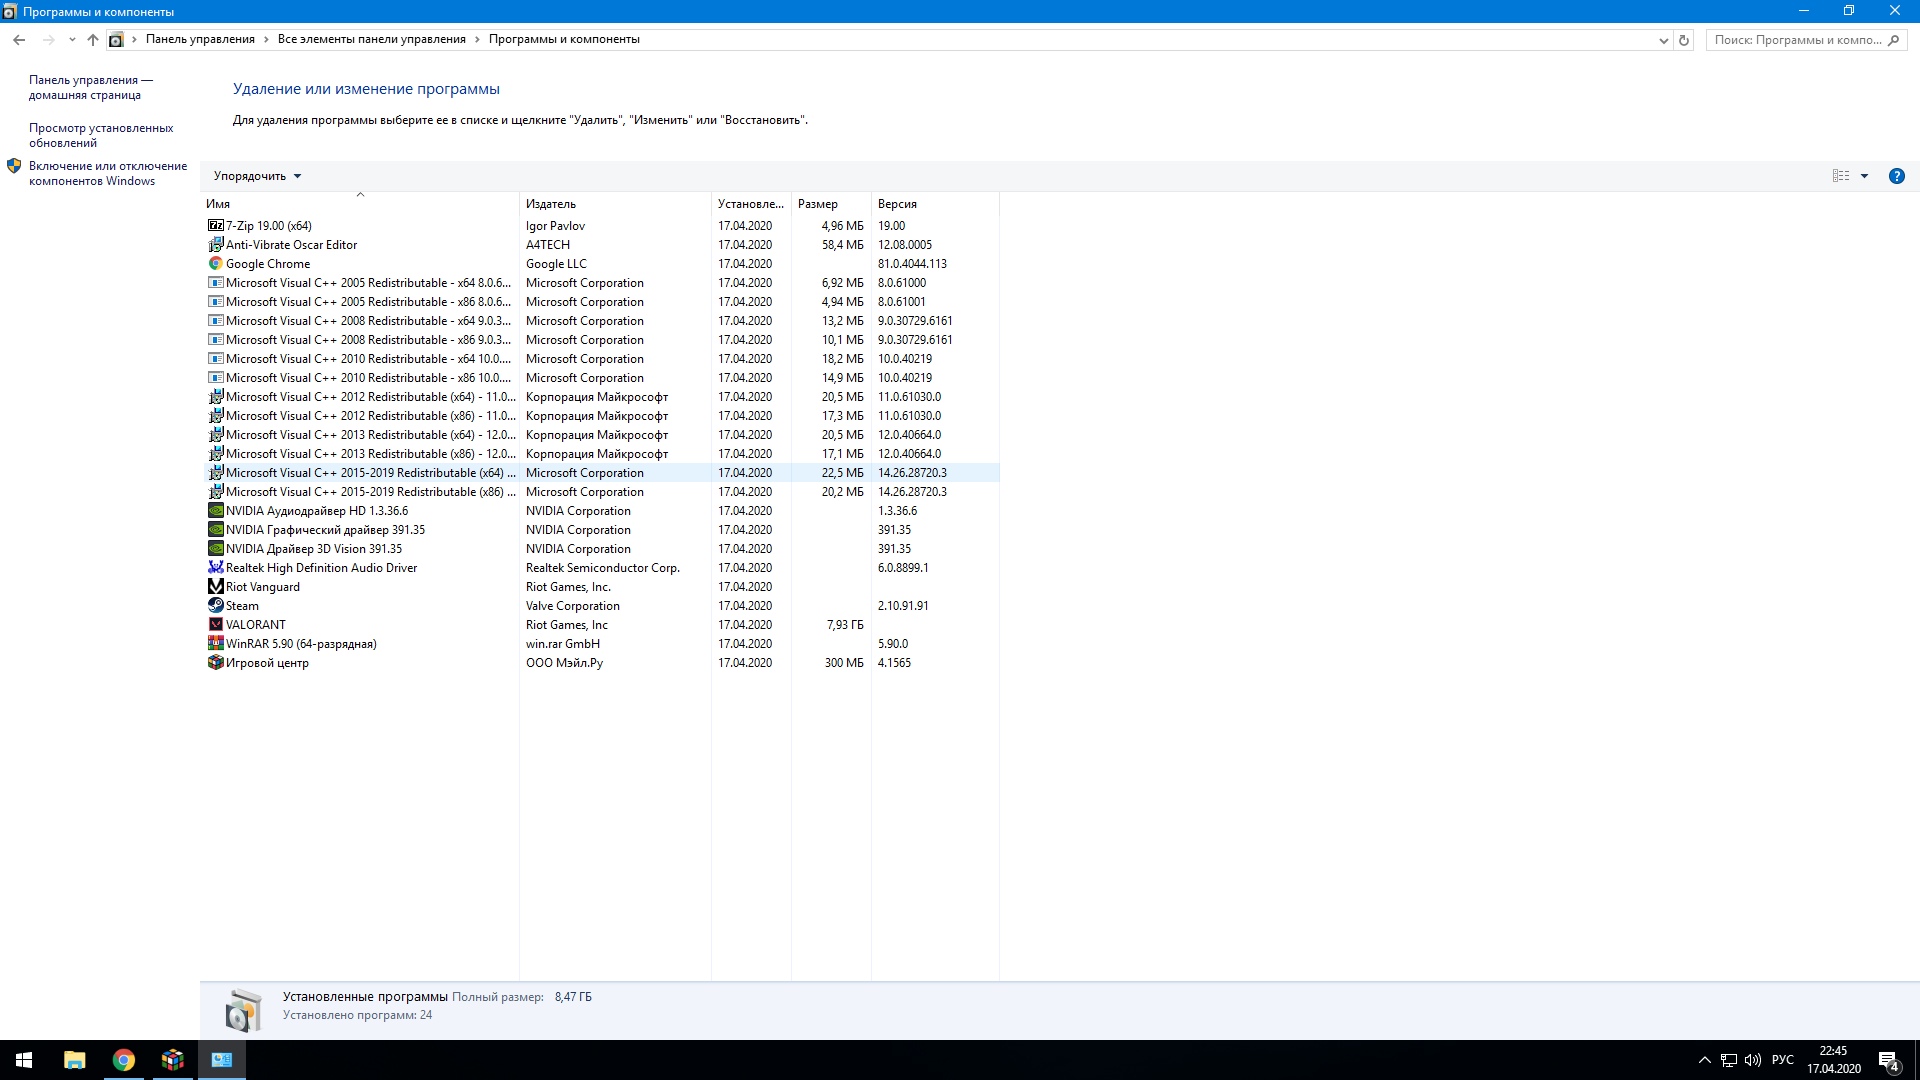Go up one level in Control Panel
Viewport: 1920px width, 1080px height.
[x=93, y=40]
